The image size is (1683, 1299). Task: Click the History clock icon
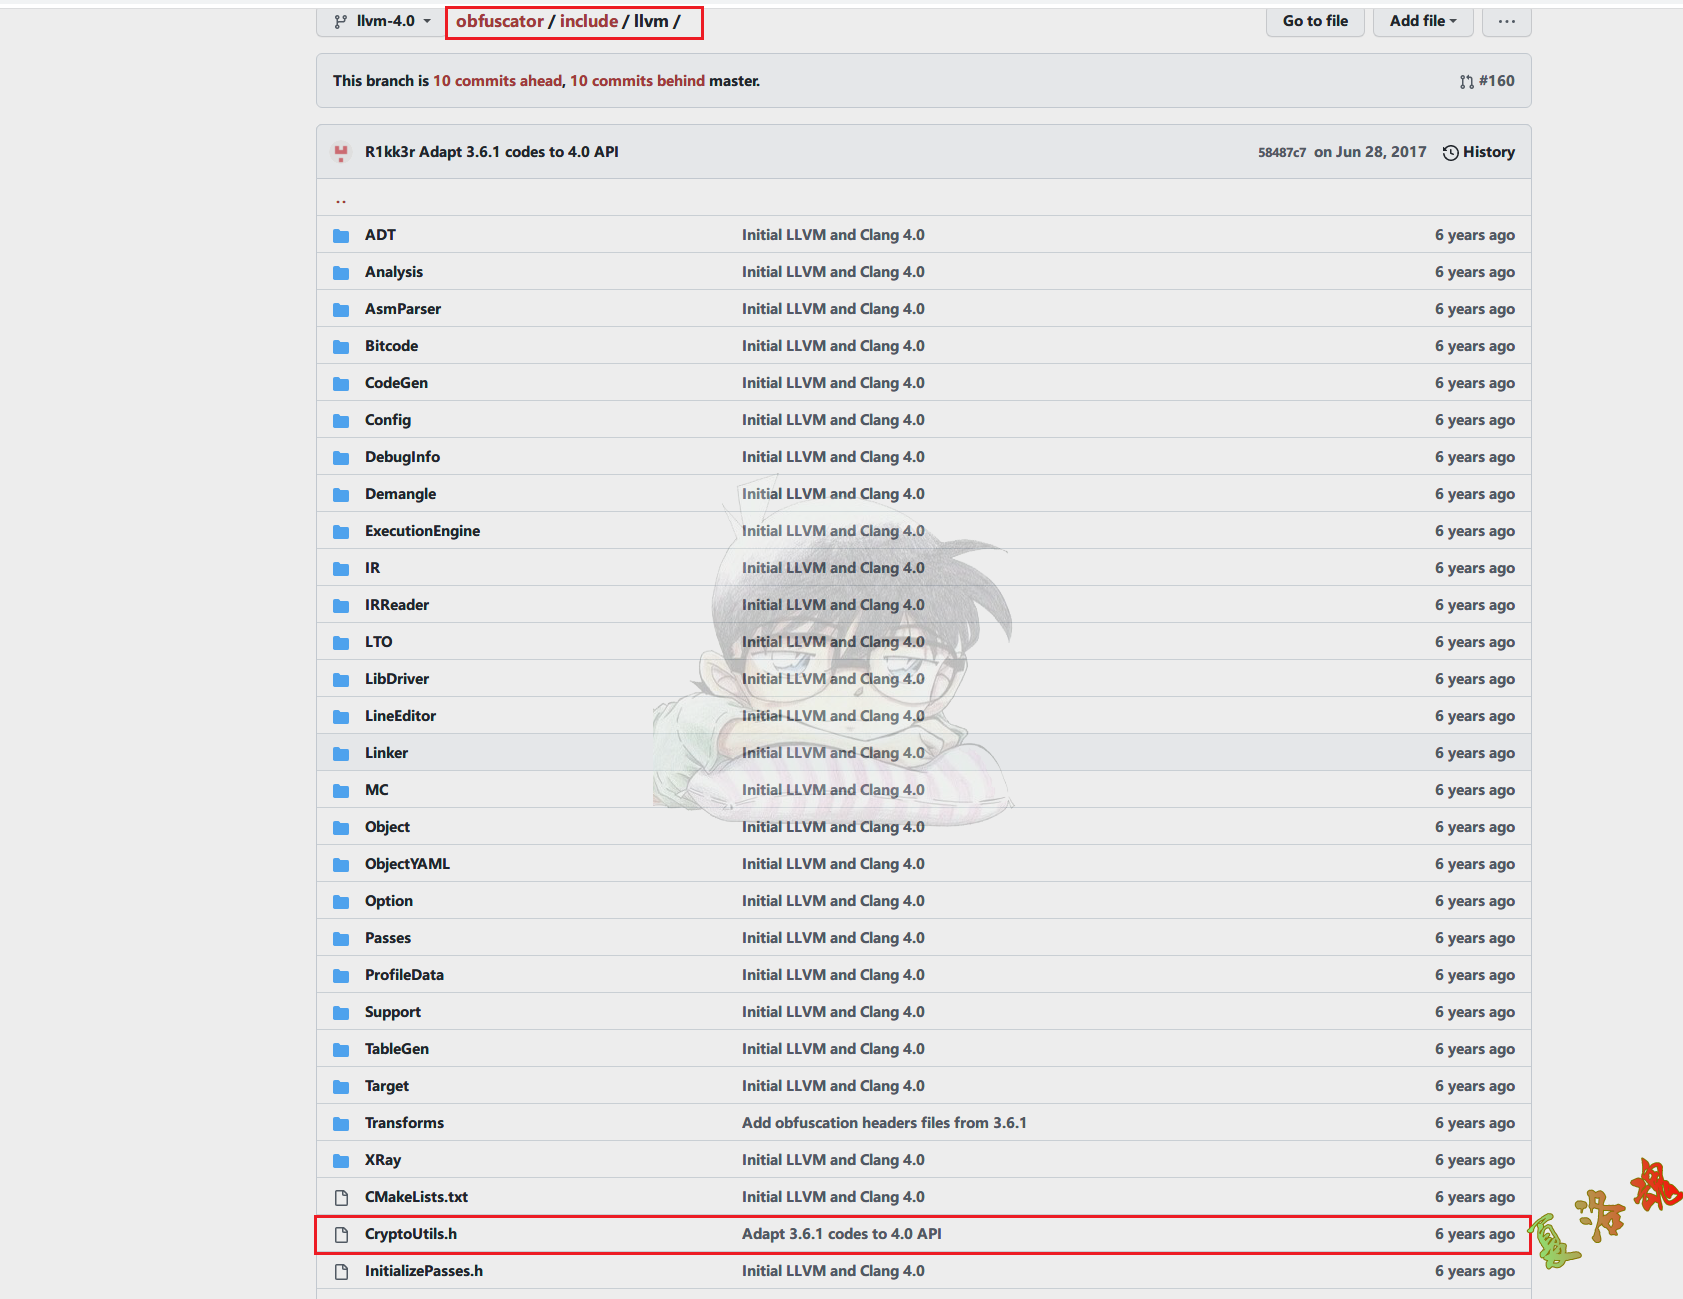(x=1450, y=152)
